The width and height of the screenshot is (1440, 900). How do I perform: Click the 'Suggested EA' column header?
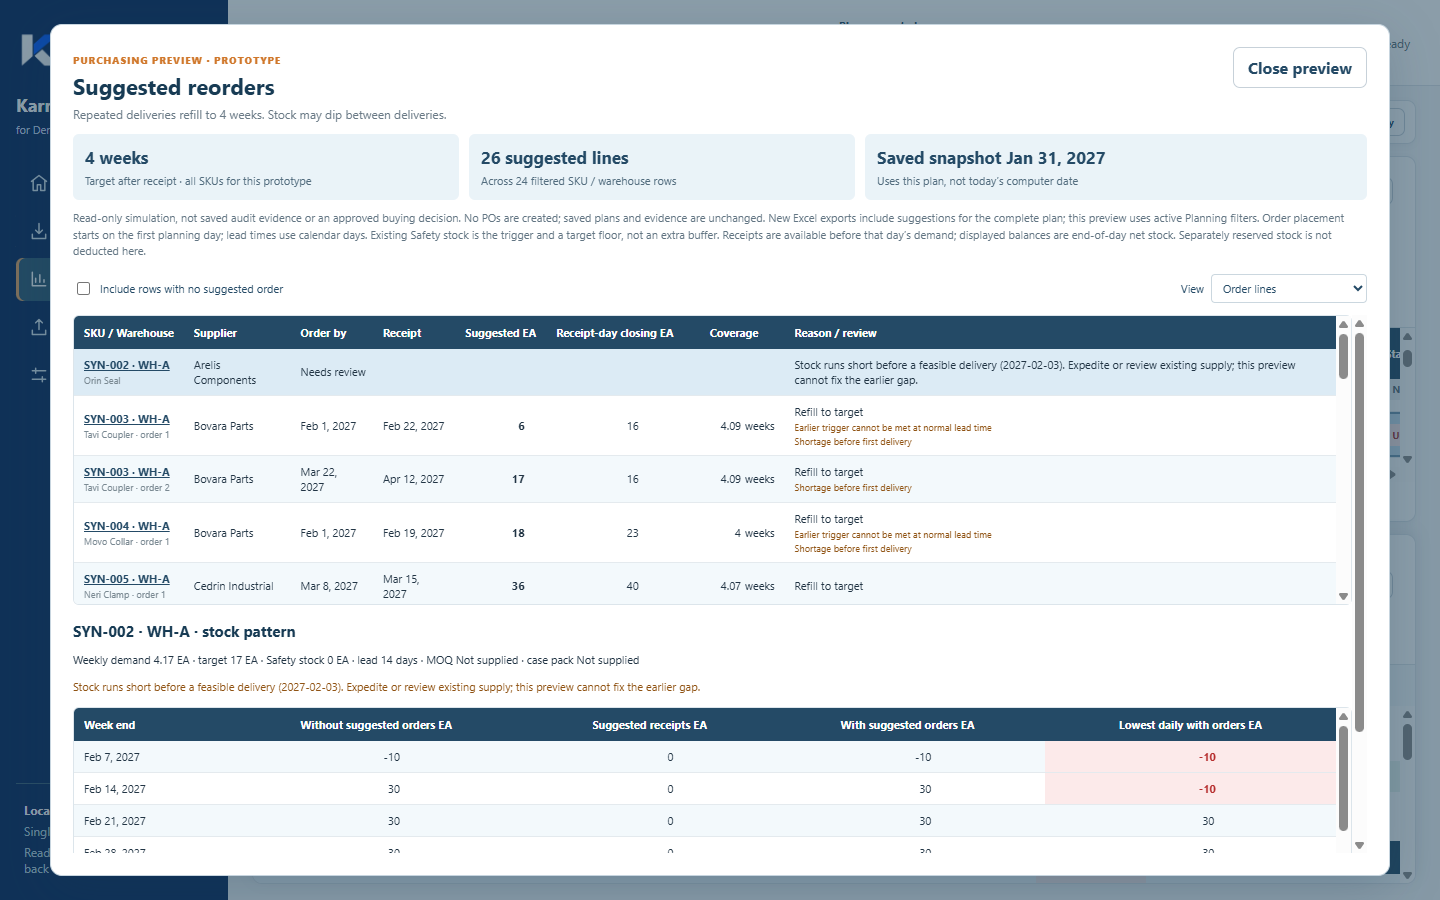[x=500, y=333]
